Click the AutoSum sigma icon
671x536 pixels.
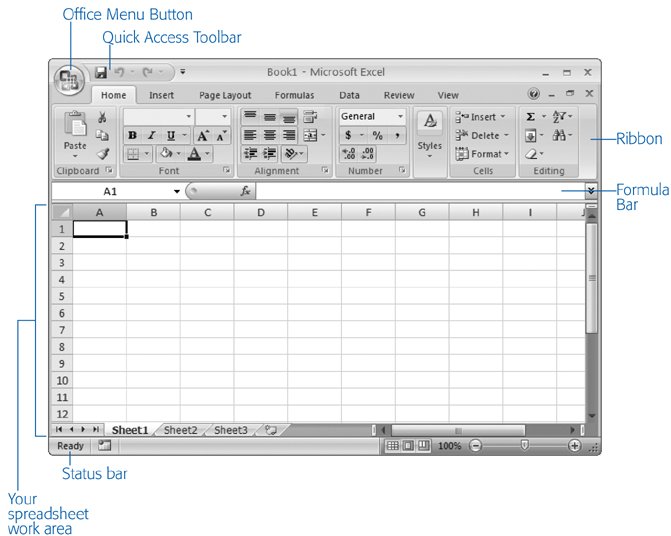(531, 117)
